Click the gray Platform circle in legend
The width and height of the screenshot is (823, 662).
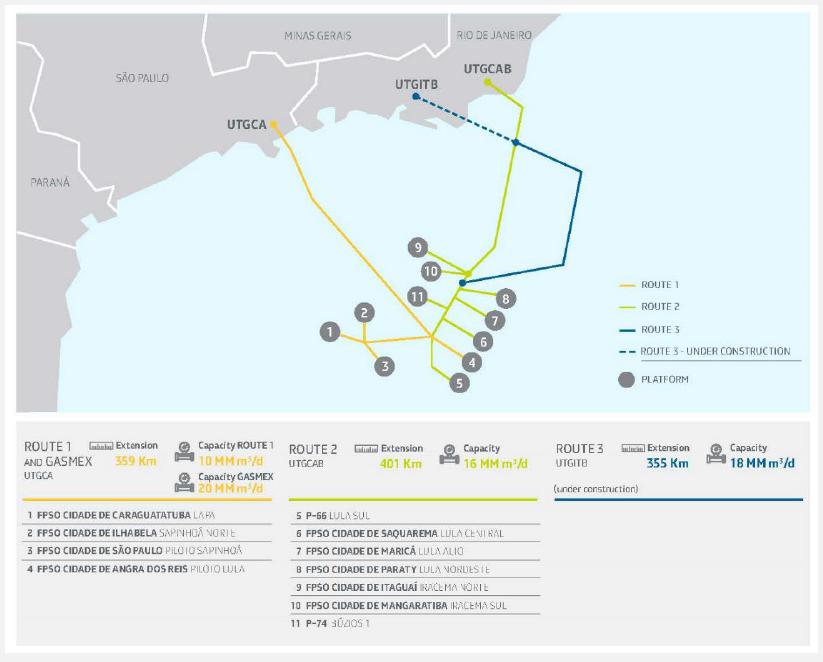click(625, 379)
